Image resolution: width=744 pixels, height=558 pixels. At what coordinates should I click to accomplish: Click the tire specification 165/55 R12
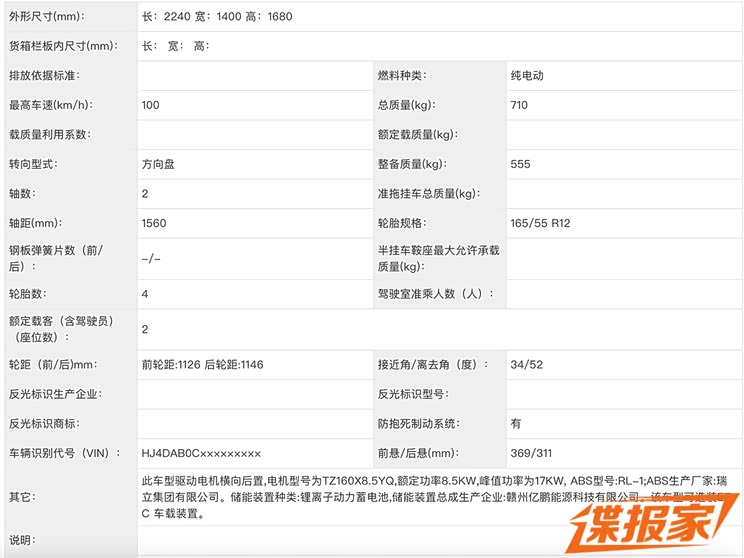point(540,223)
